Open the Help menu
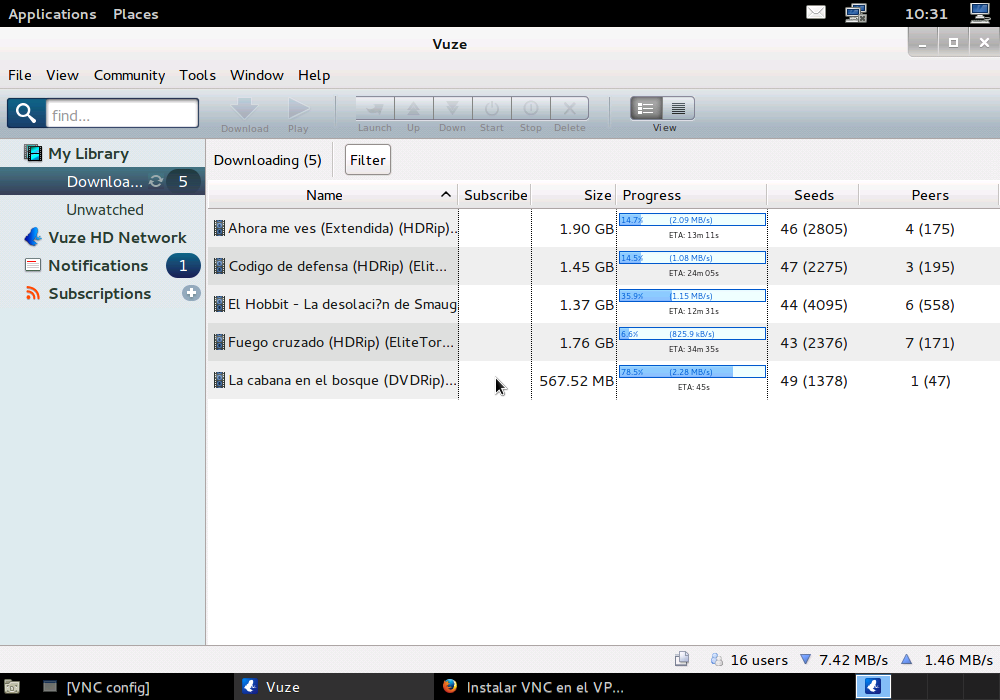The height and width of the screenshot is (700, 1000). [314, 75]
